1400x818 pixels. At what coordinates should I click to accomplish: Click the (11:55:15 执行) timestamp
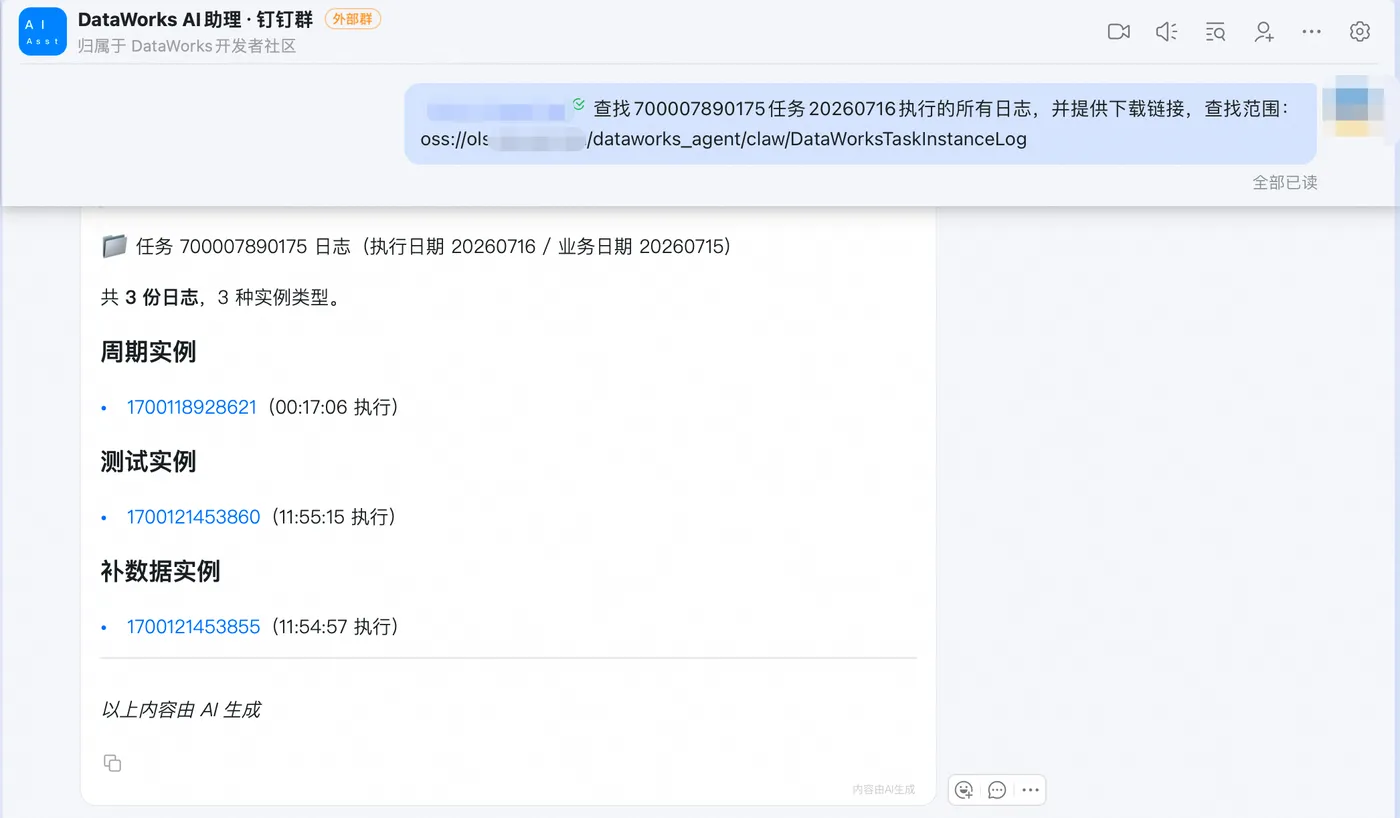click(x=333, y=517)
